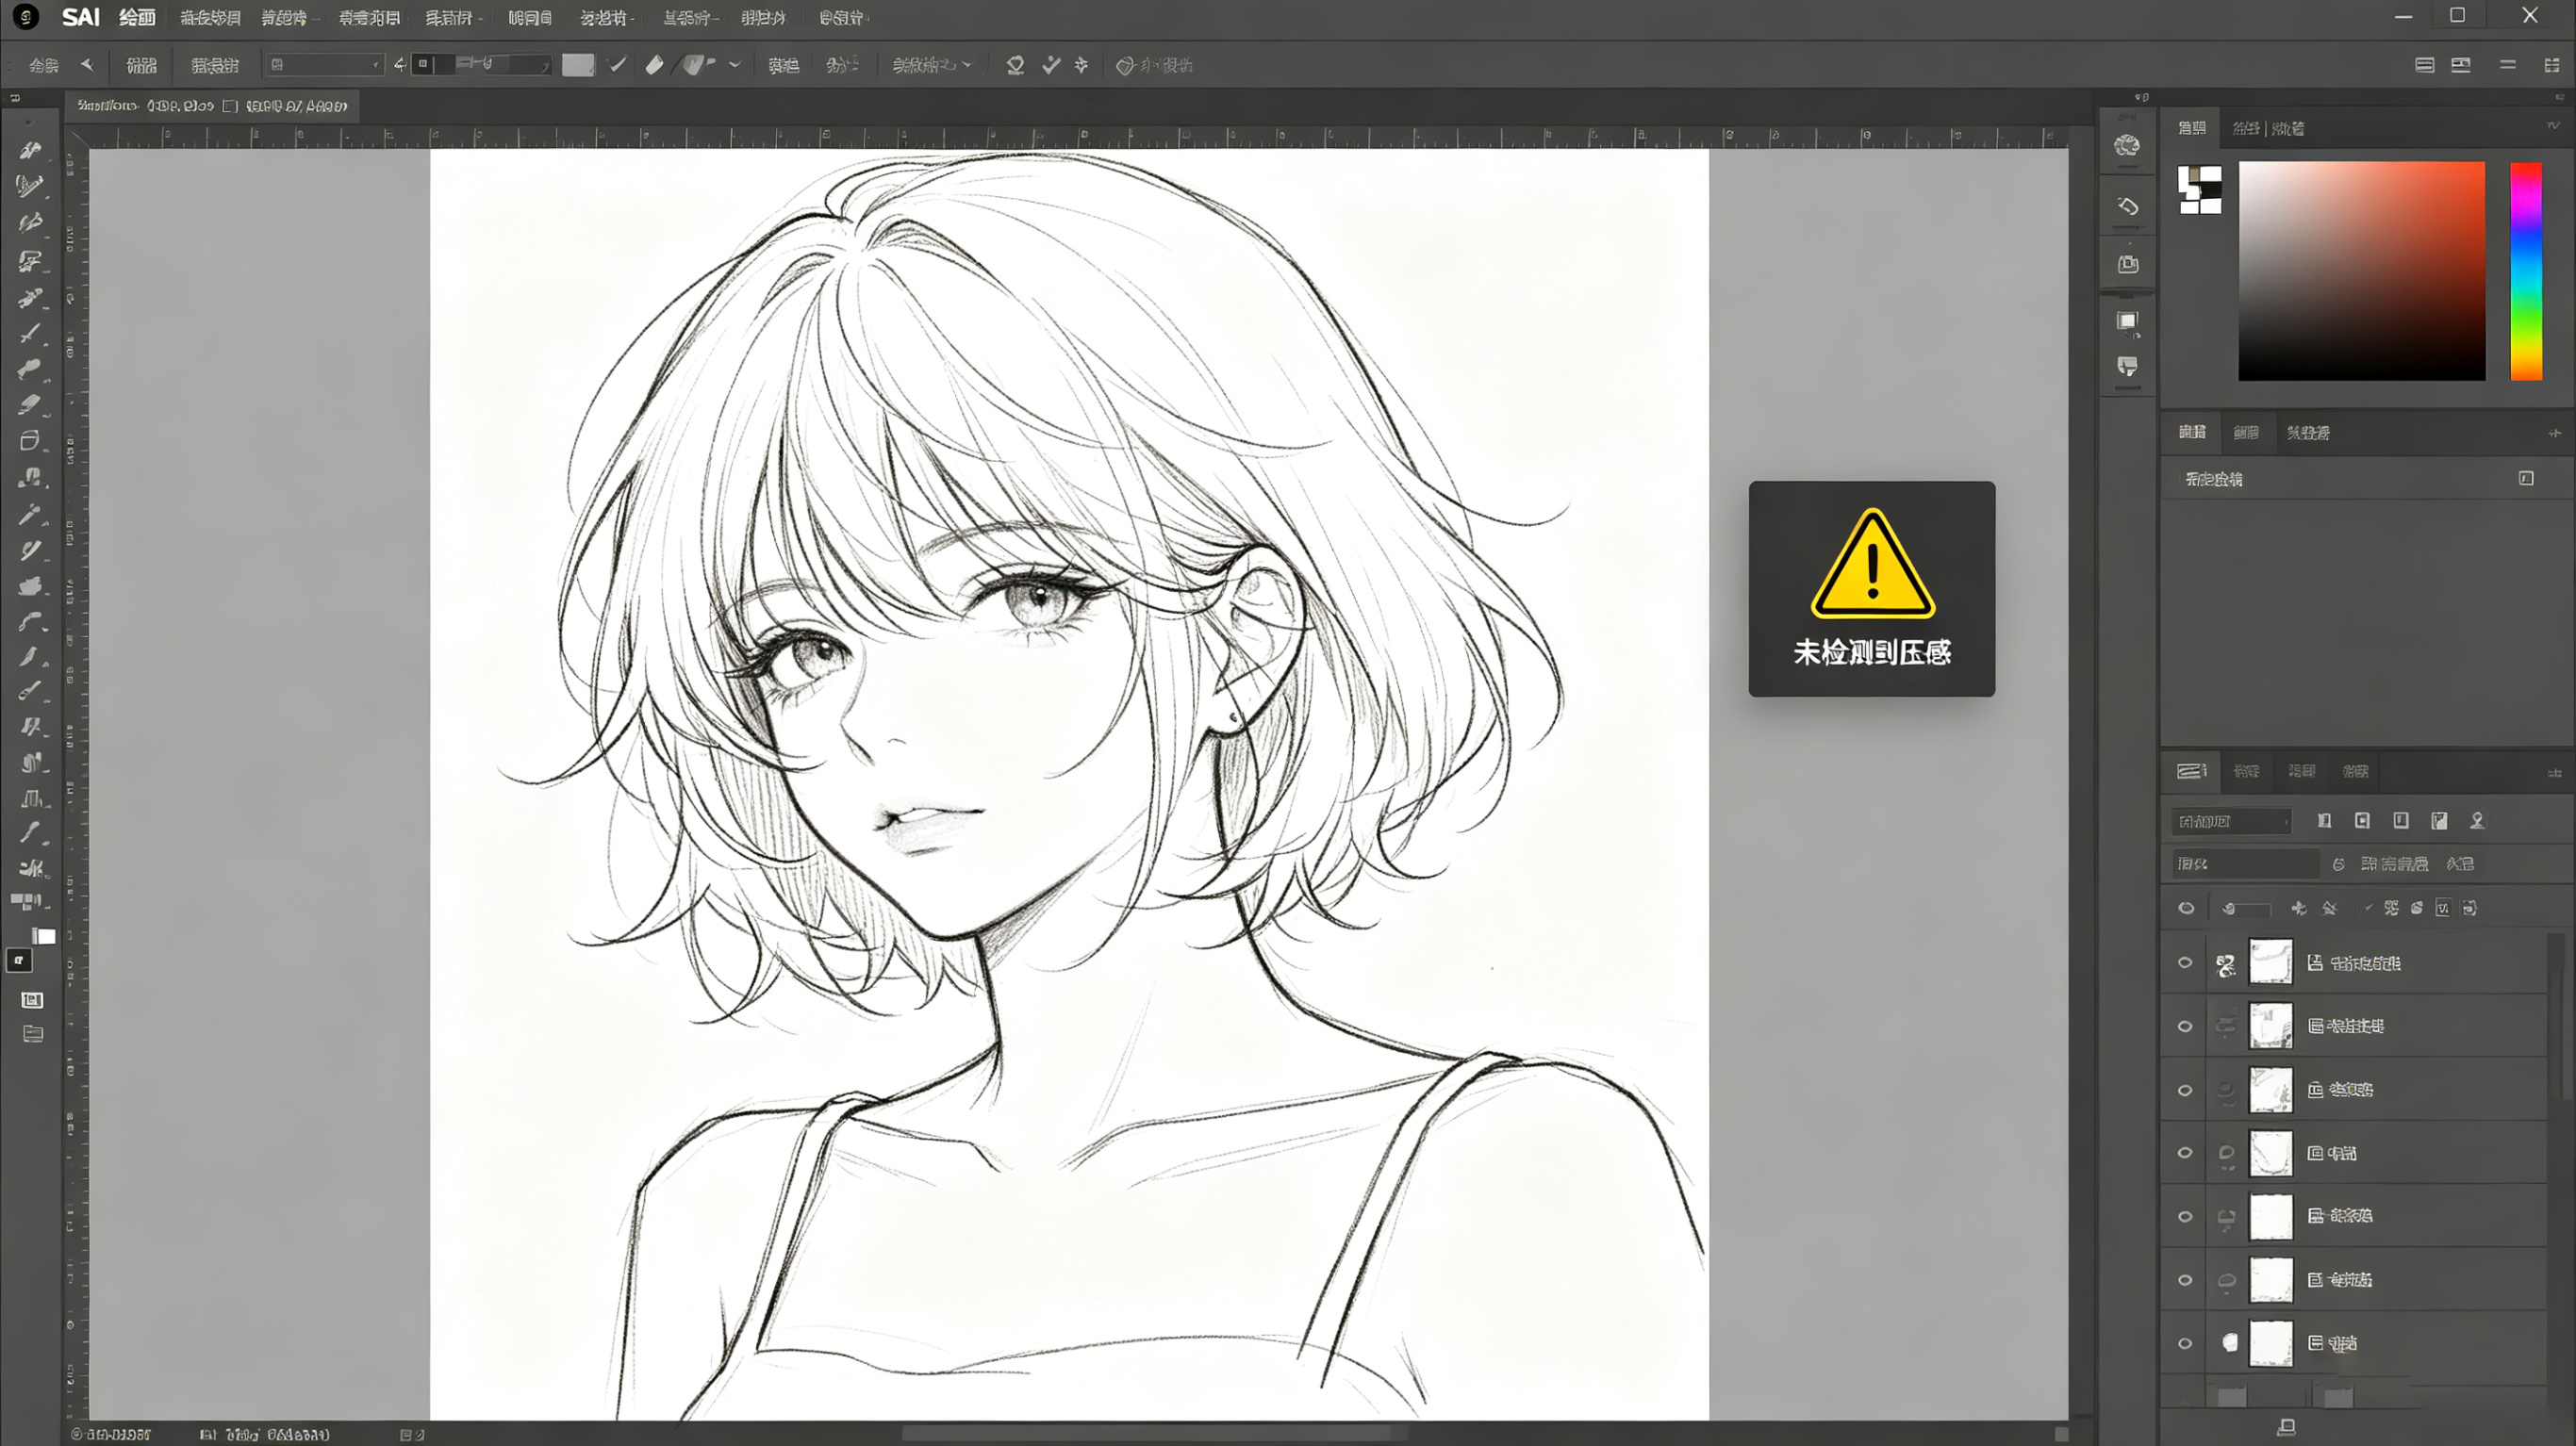
Task: Toggle the eye icon above the layer list
Action: (x=2186, y=909)
